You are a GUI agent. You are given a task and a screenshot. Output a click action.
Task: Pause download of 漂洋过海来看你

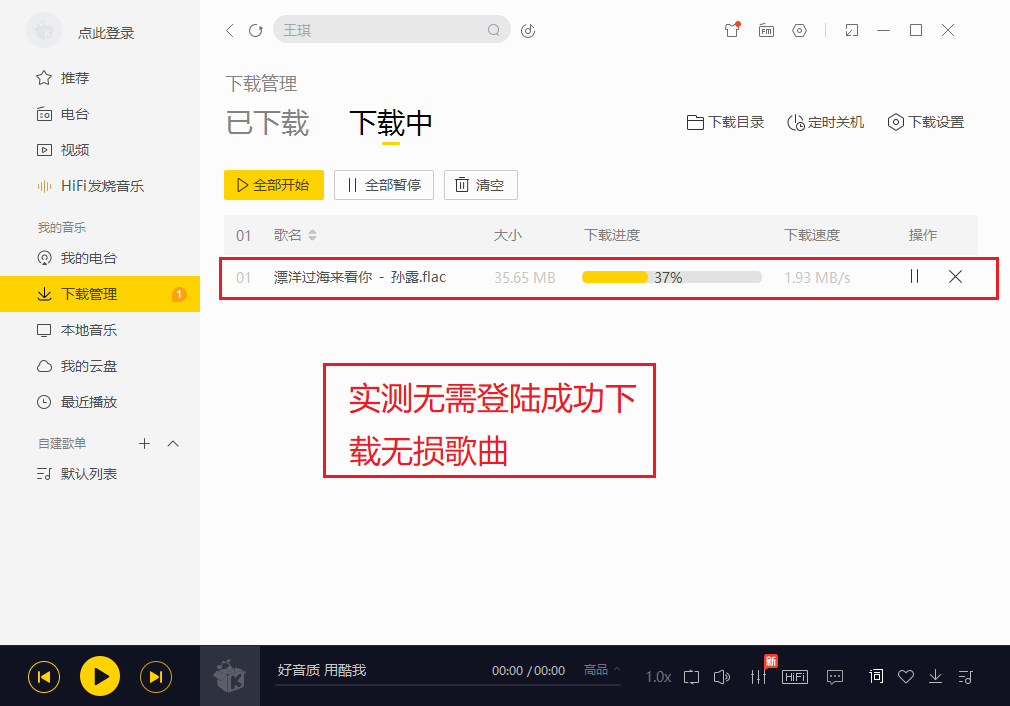click(914, 276)
